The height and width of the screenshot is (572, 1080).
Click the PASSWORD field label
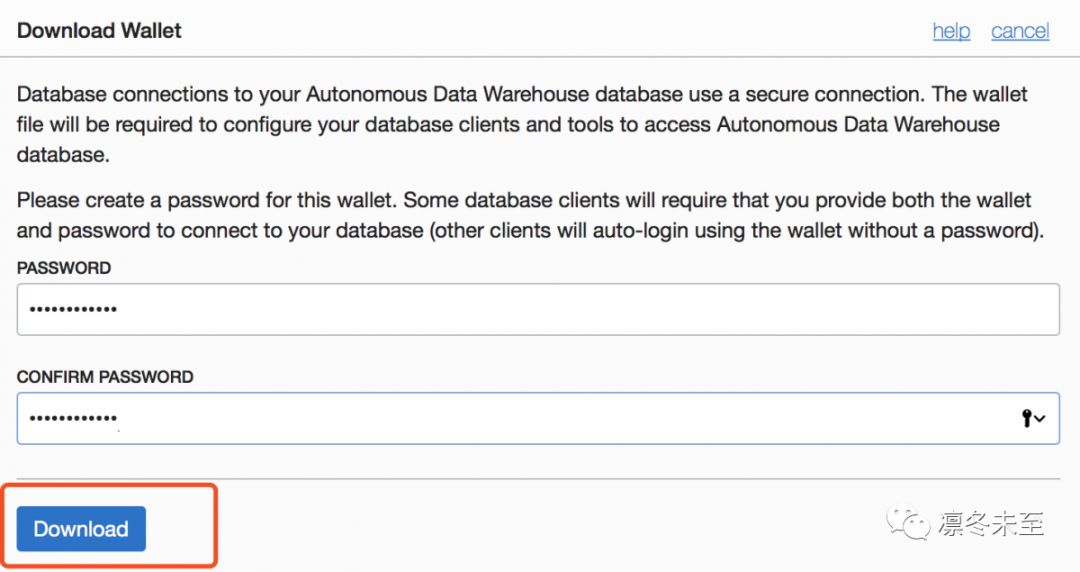pos(64,268)
